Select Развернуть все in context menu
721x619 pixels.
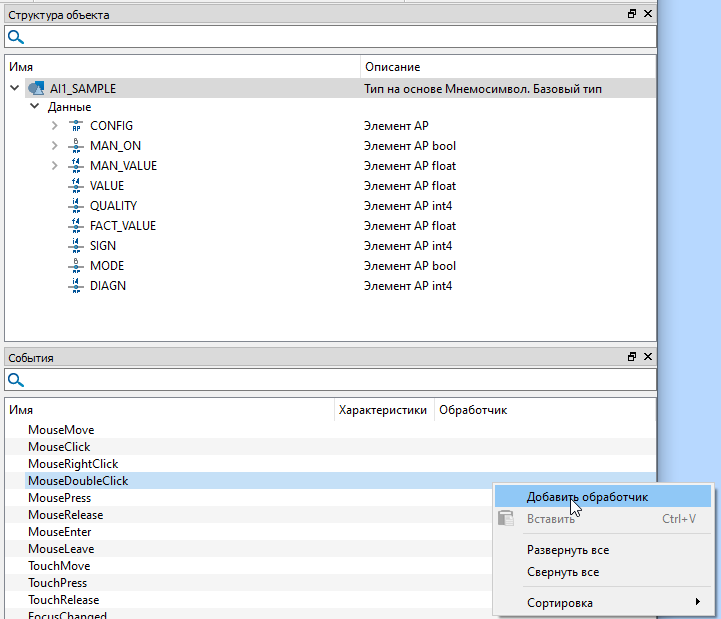click(567, 550)
